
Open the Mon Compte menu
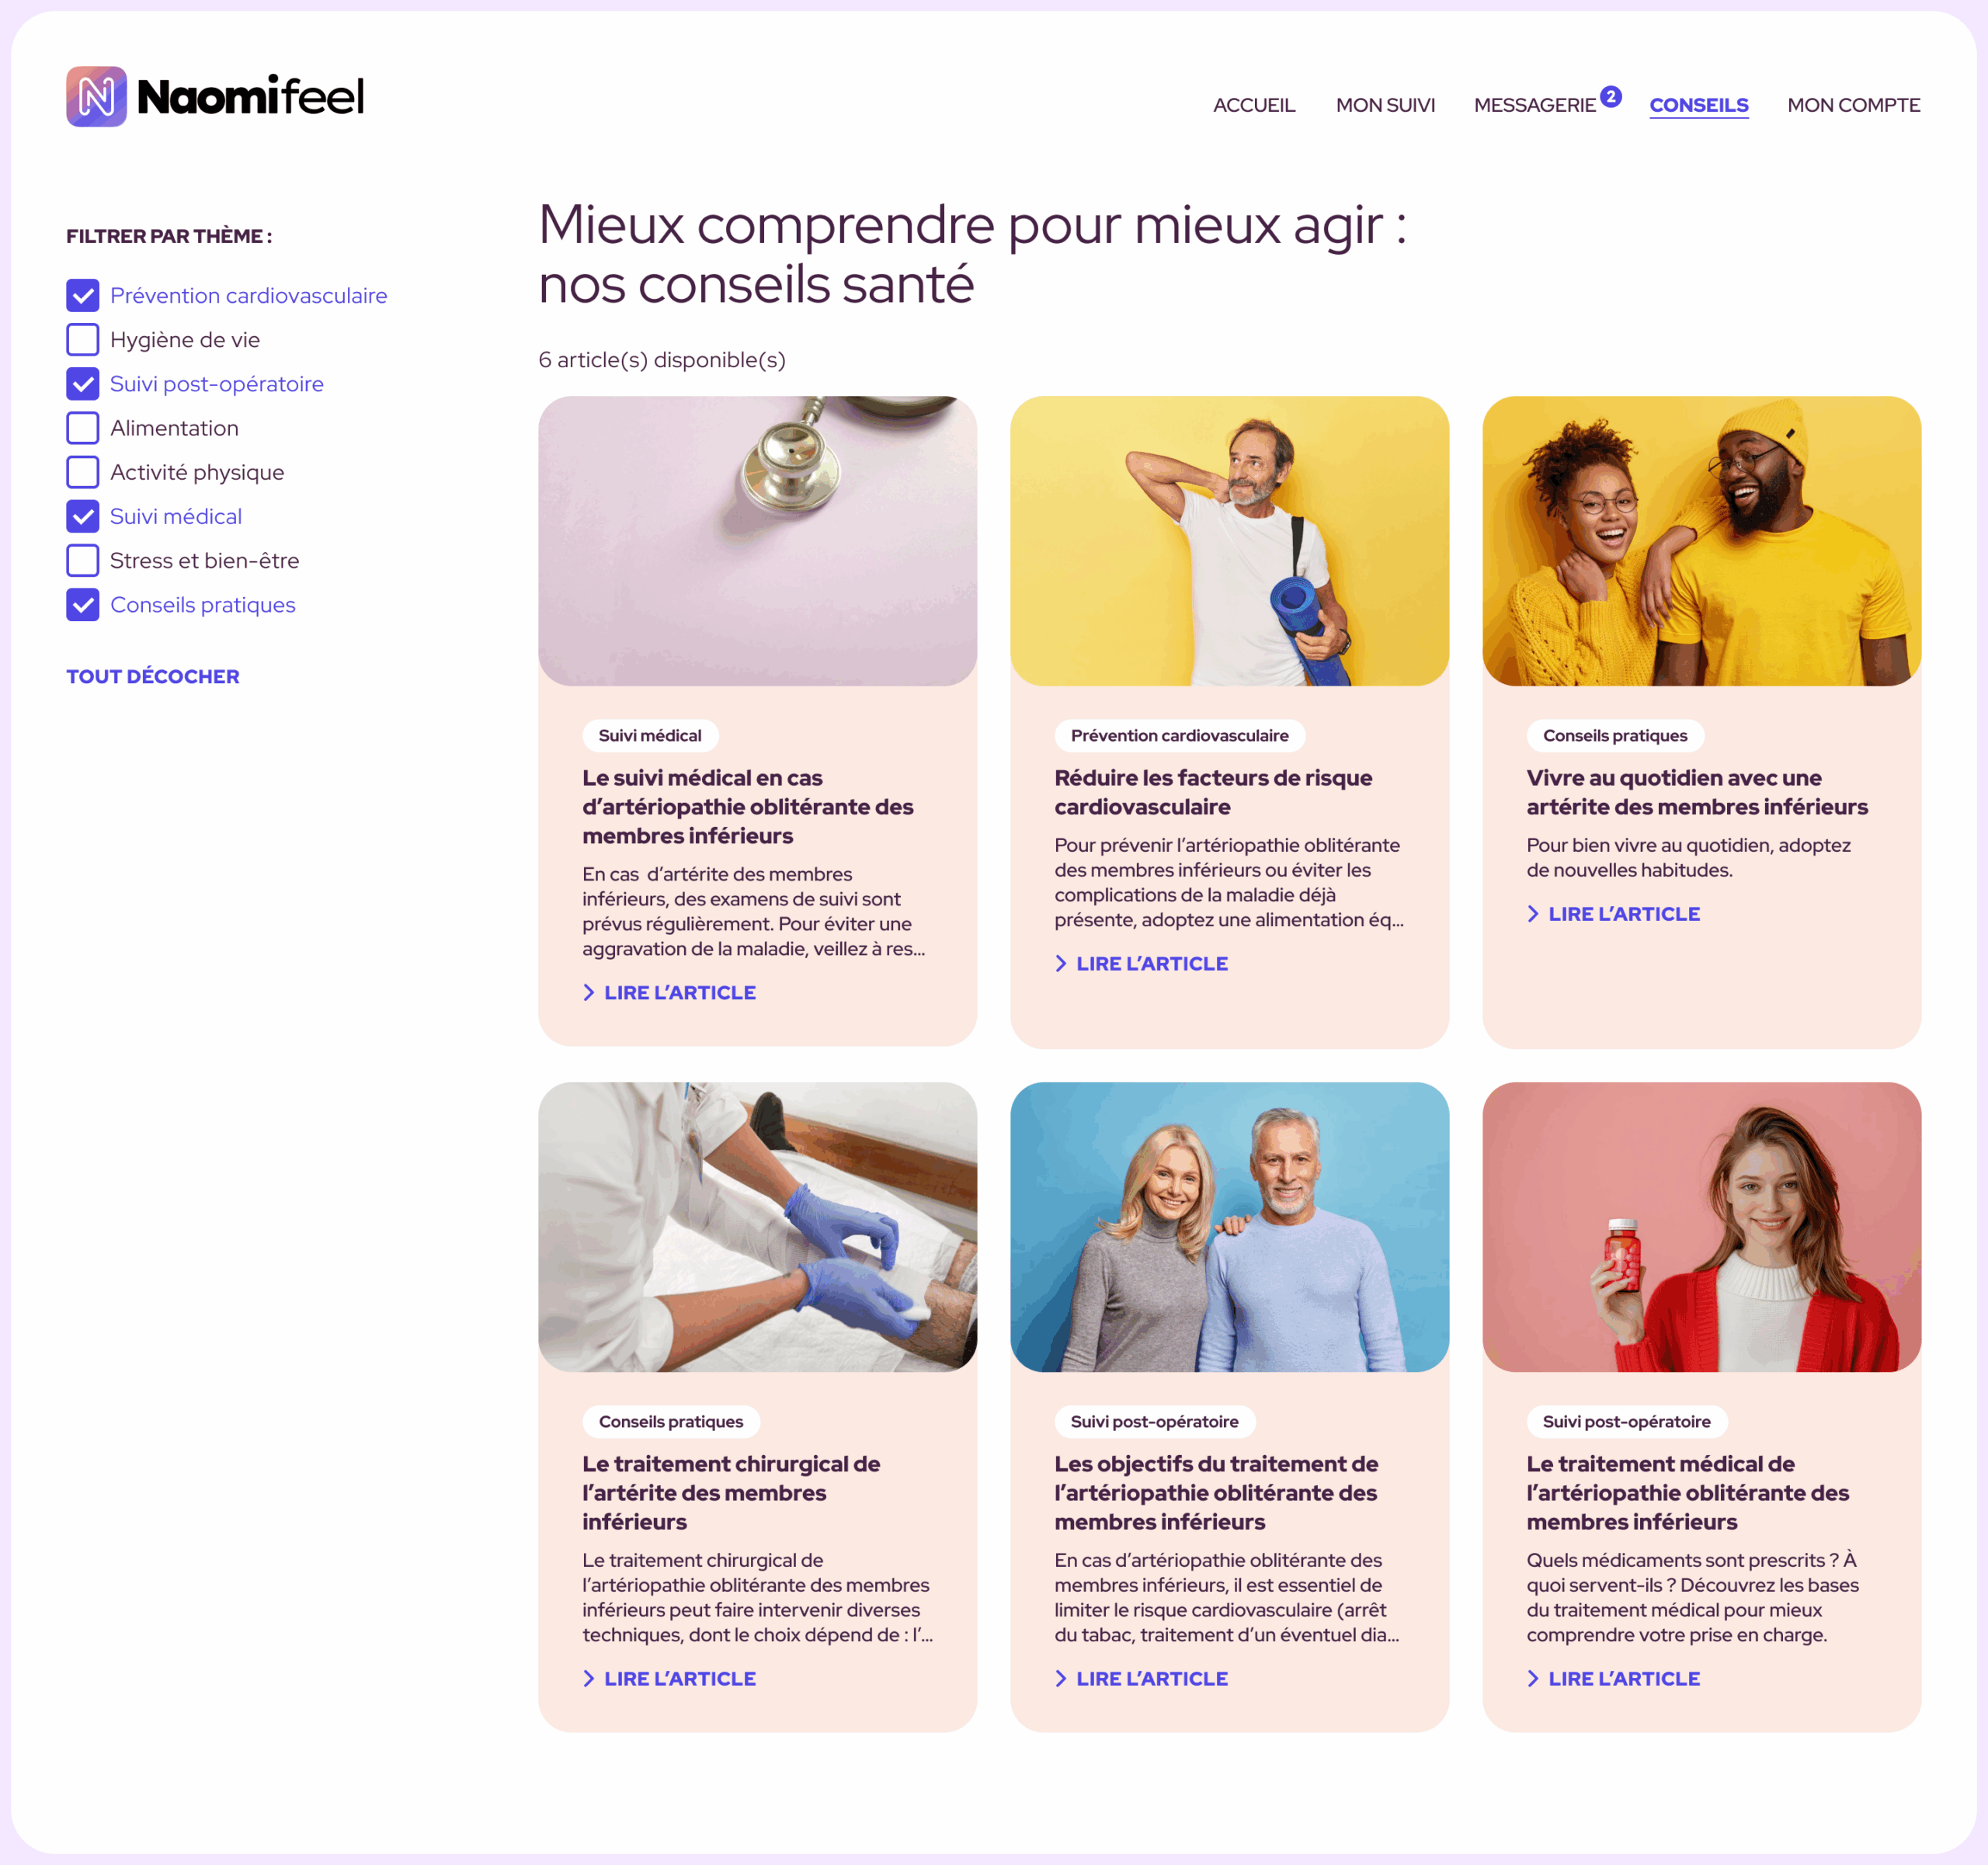pos(1853,105)
